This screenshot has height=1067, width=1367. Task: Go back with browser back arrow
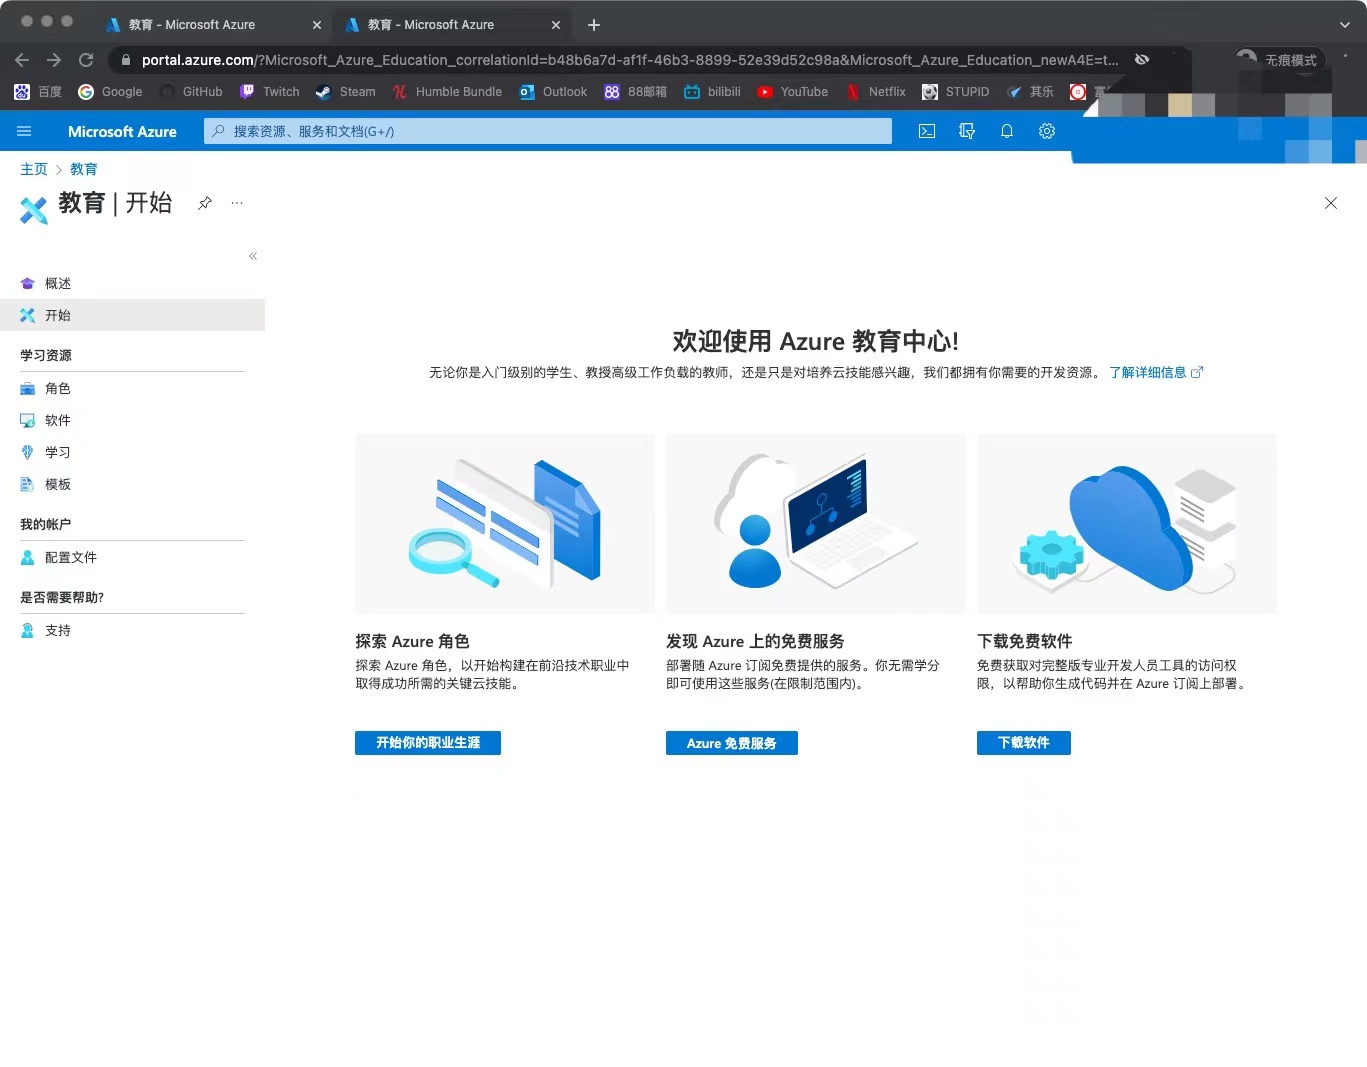pyautogui.click(x=22, y=60)
